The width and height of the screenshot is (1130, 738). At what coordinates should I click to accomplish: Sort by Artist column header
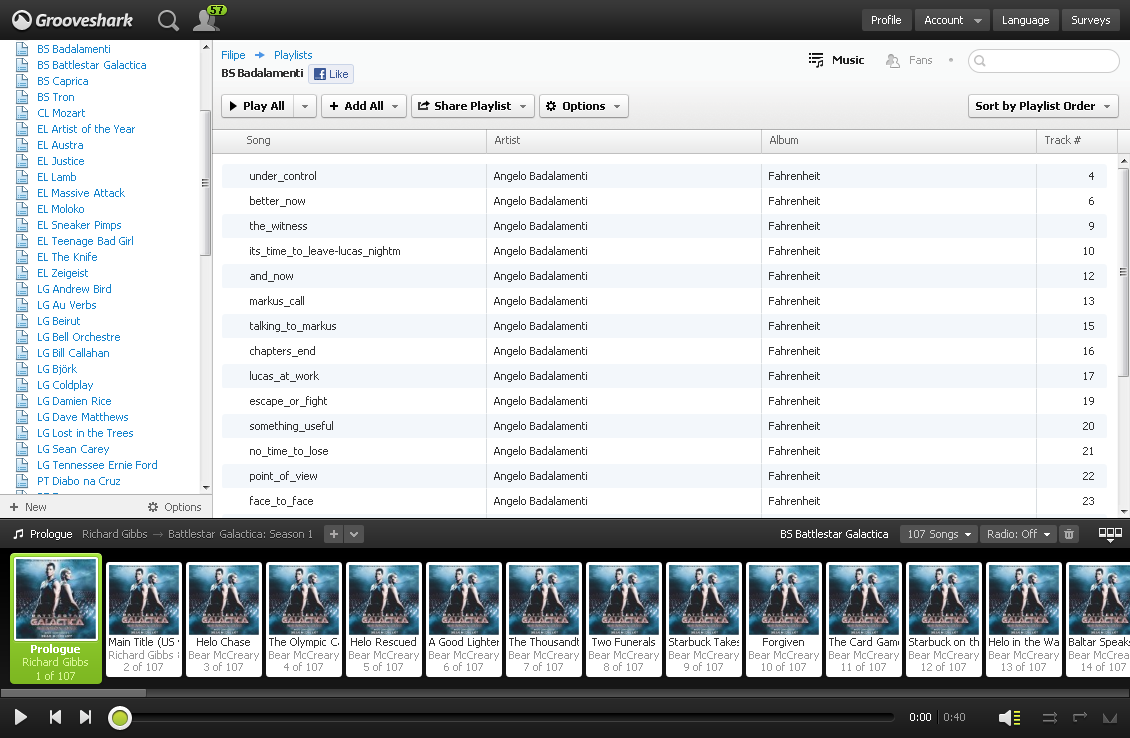(x=624, y=141)
